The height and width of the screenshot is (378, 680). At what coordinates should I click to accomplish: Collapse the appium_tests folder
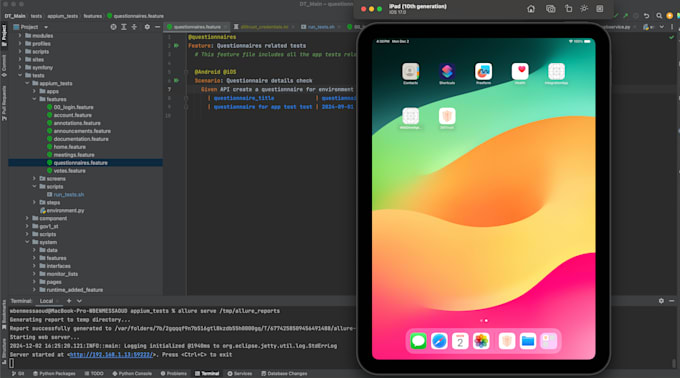[27, 83]
